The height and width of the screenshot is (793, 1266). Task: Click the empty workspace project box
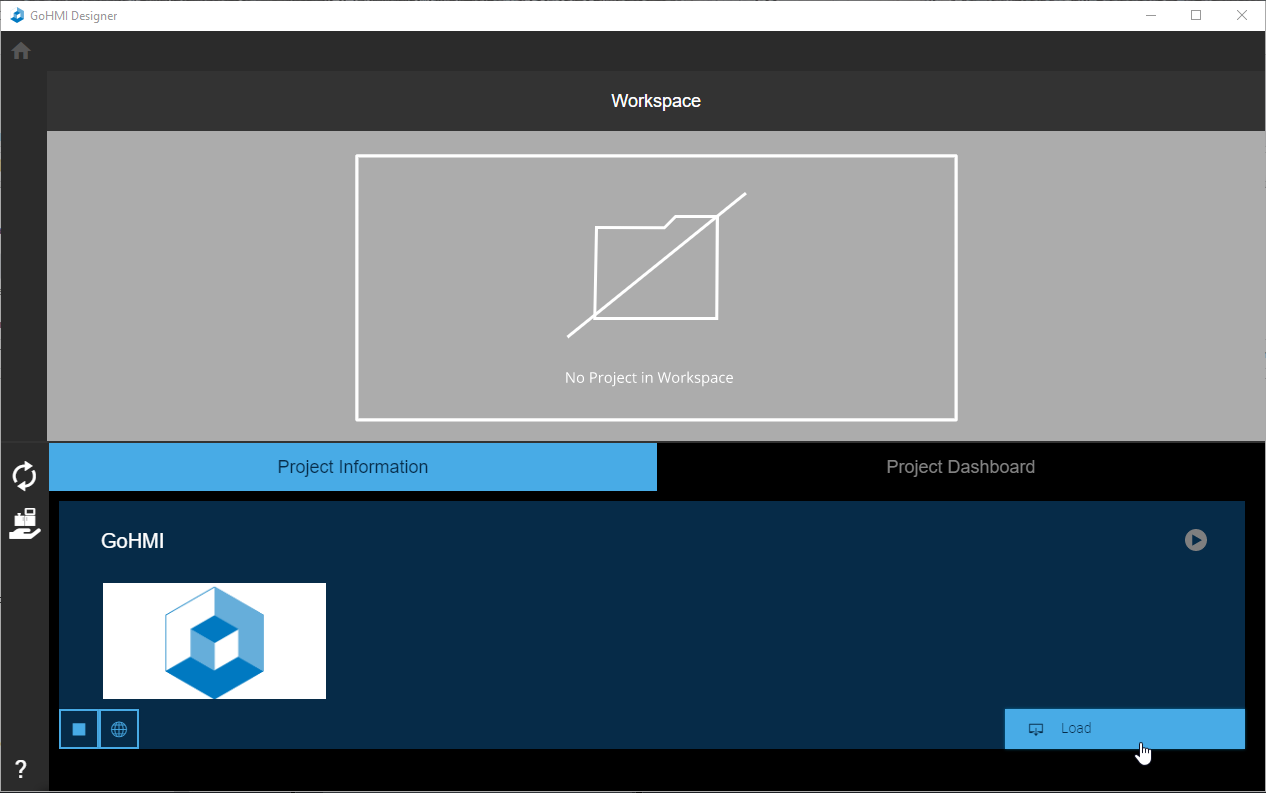pos(656,288)
